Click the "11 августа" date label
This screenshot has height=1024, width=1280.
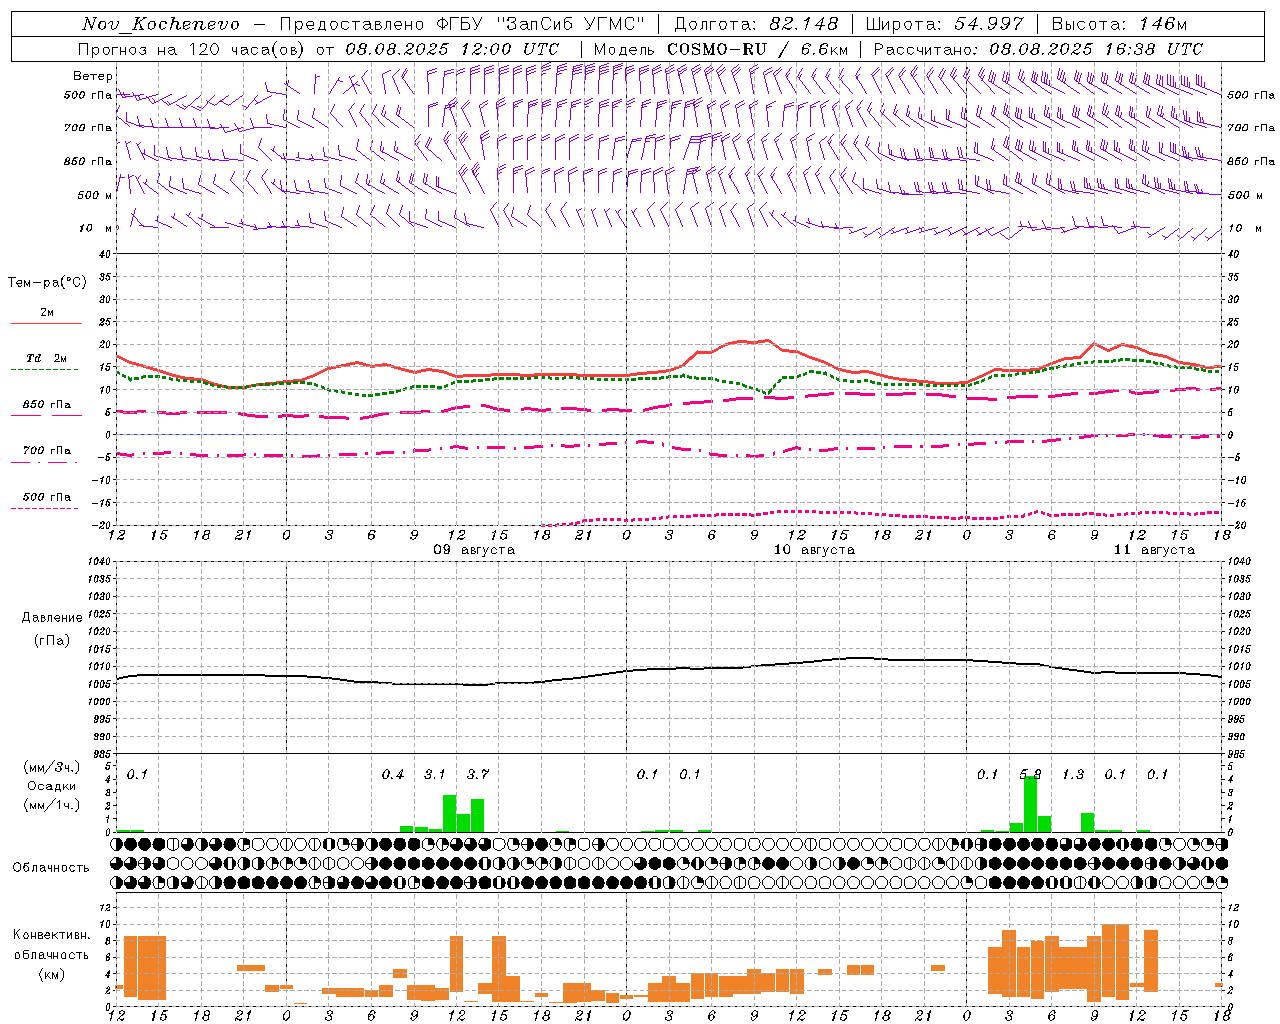tap(1154, 550)
